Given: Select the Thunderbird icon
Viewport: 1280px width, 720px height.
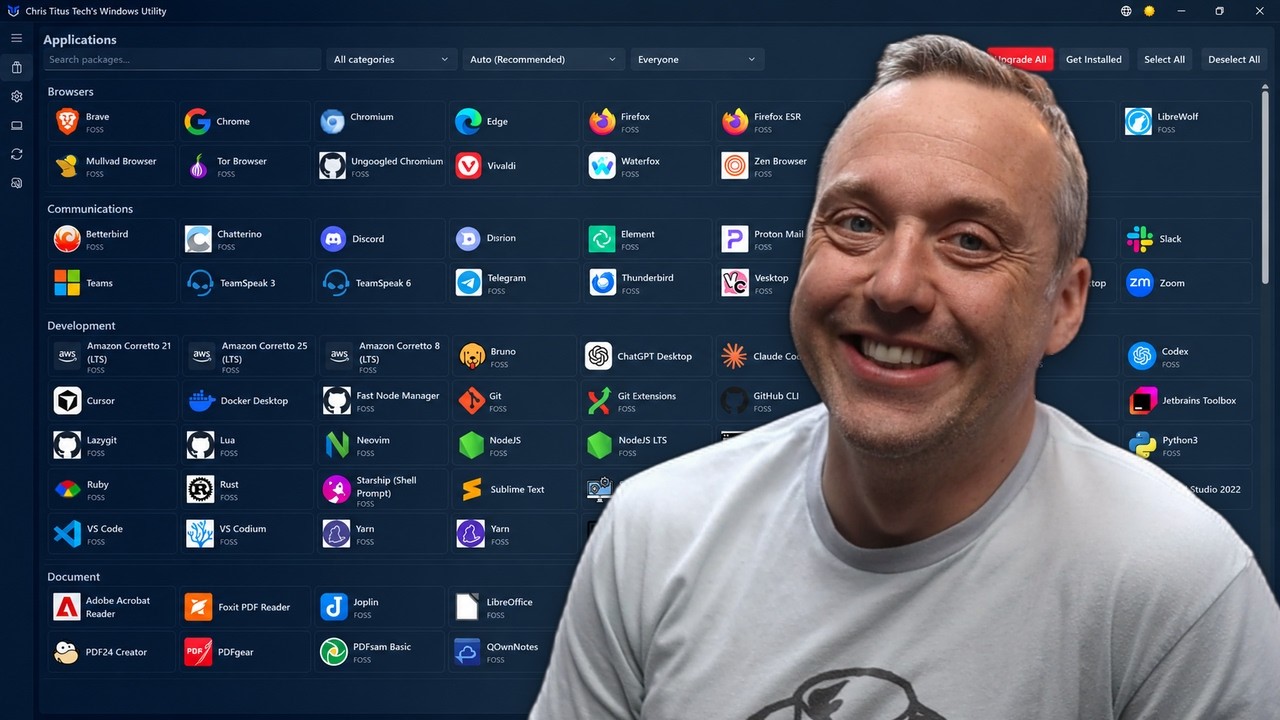Looking at the screenshot, I should pyautogui.click(x=602, y=283).
